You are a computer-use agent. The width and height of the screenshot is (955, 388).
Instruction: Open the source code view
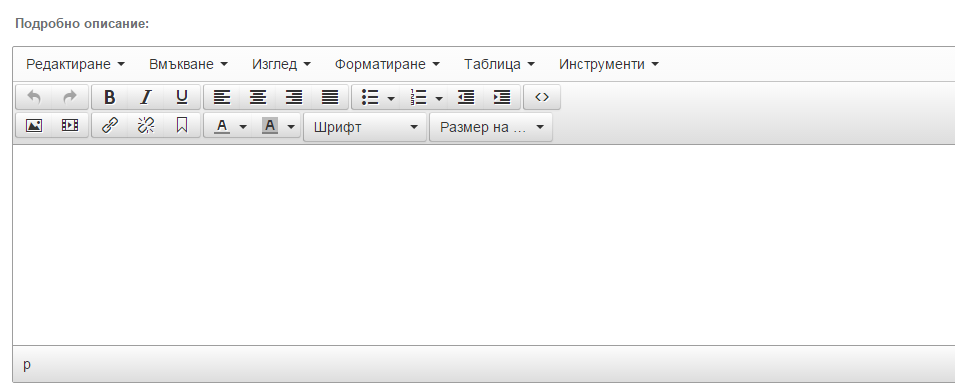[x=541, y=97]
